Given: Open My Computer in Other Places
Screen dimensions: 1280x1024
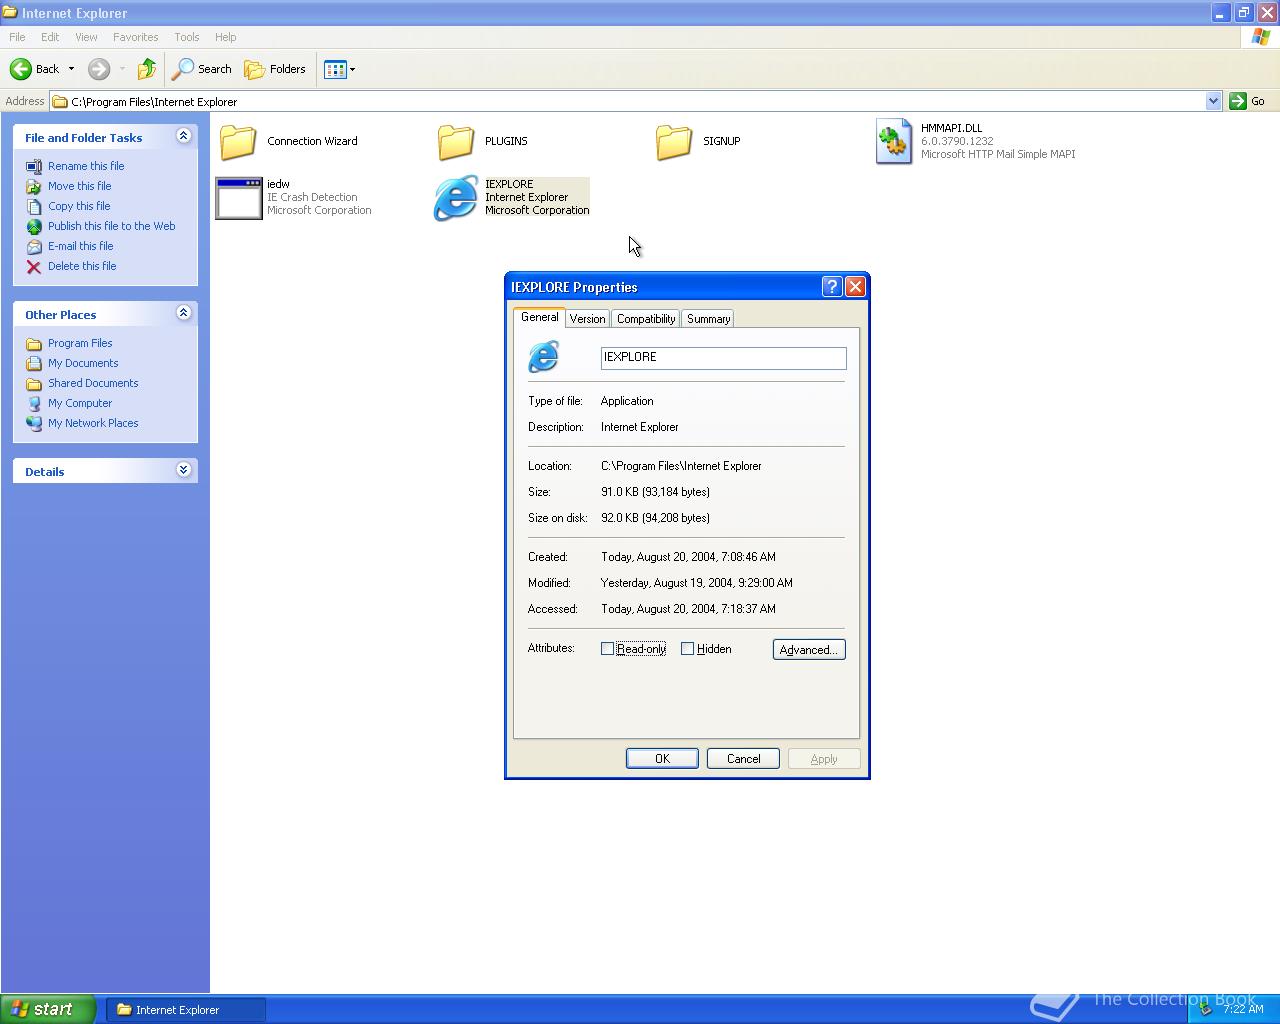Looking at the screenshot, I should pyautogui.click(x=80, y=403).
